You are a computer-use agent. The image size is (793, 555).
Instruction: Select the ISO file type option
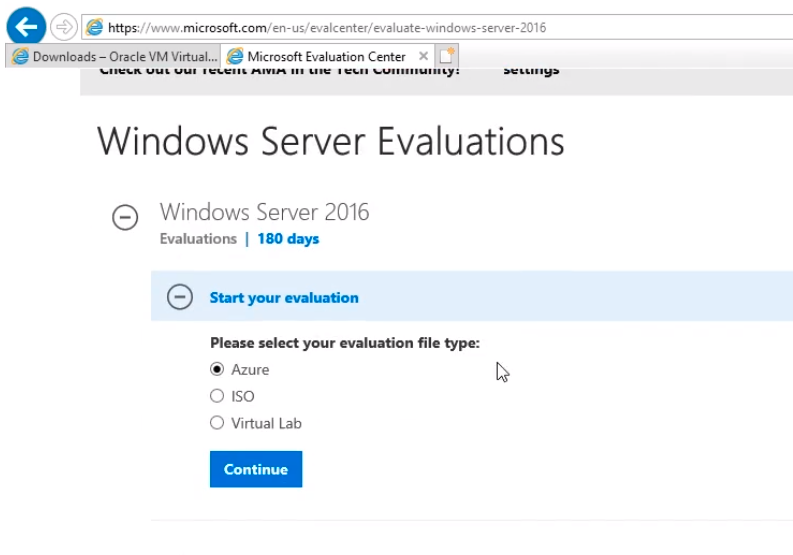tap(217, 396)
